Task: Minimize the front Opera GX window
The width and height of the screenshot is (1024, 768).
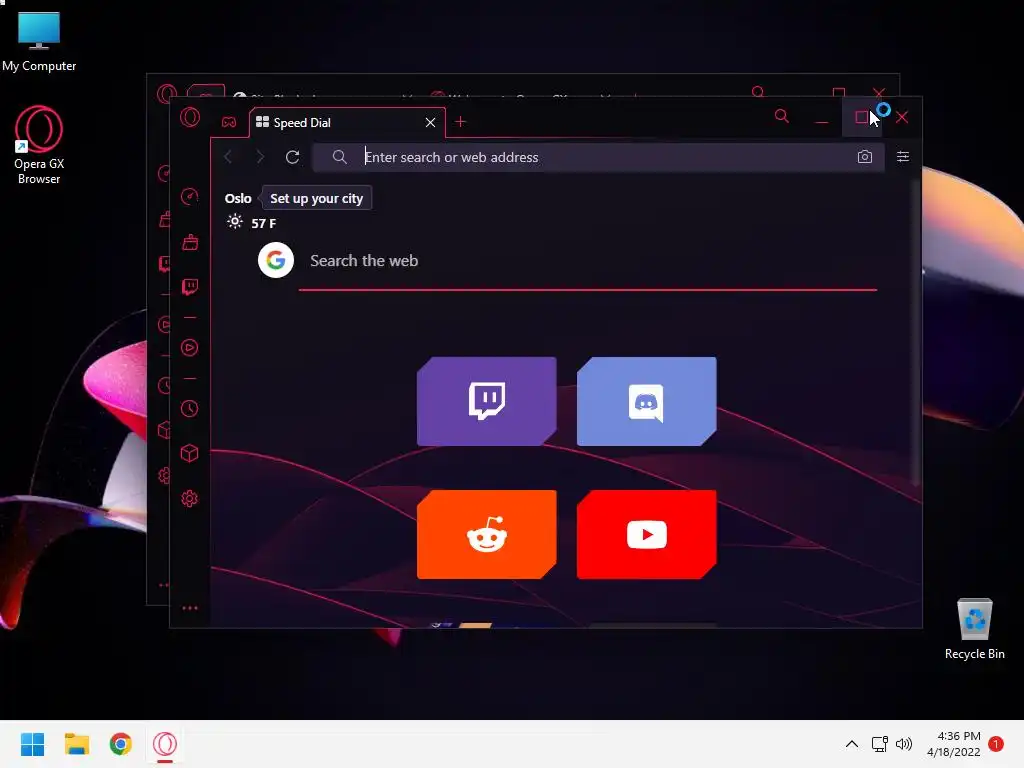Action: coord(822,118)
